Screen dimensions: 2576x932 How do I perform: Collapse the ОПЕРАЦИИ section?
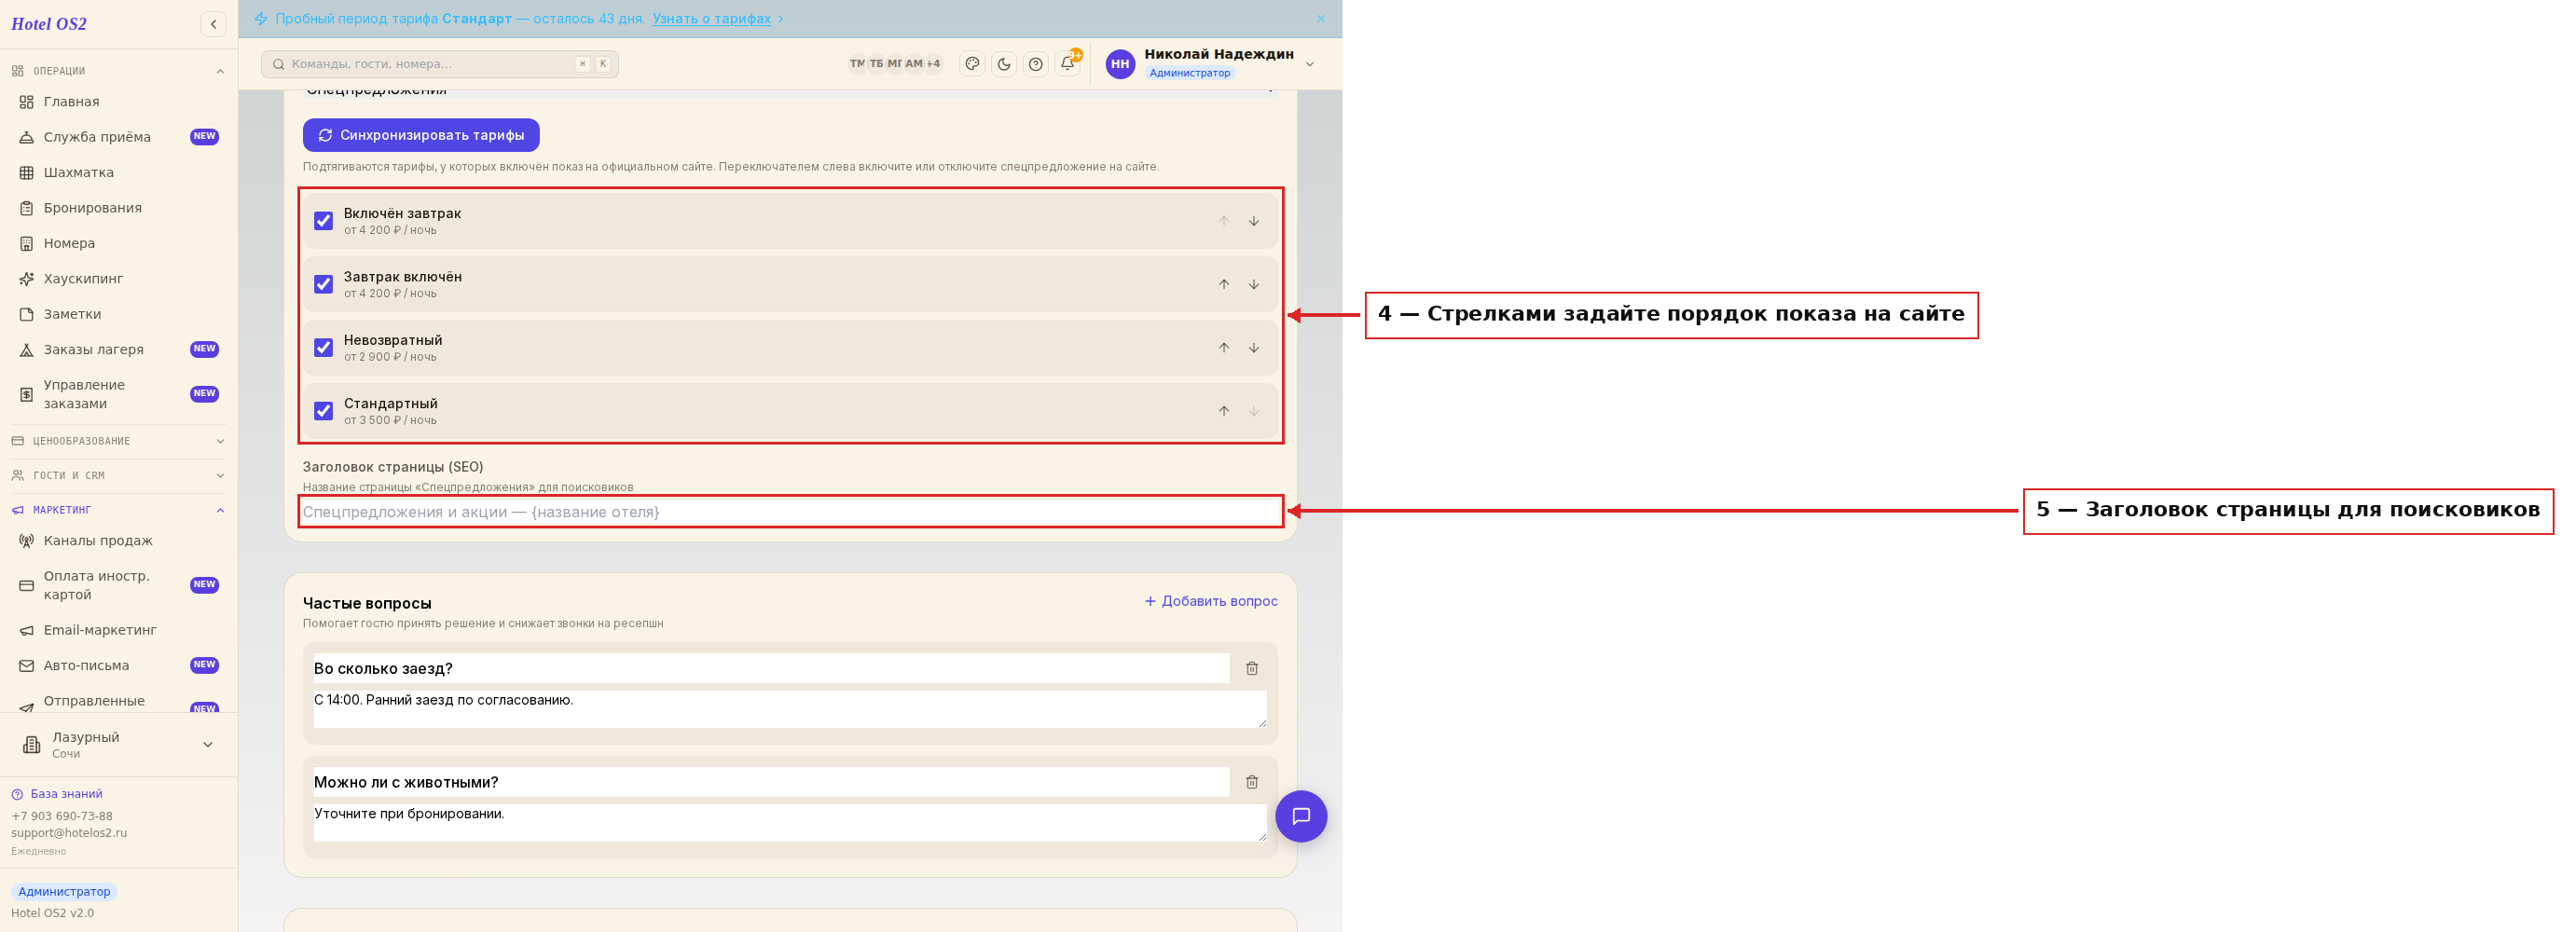point(118,71)
